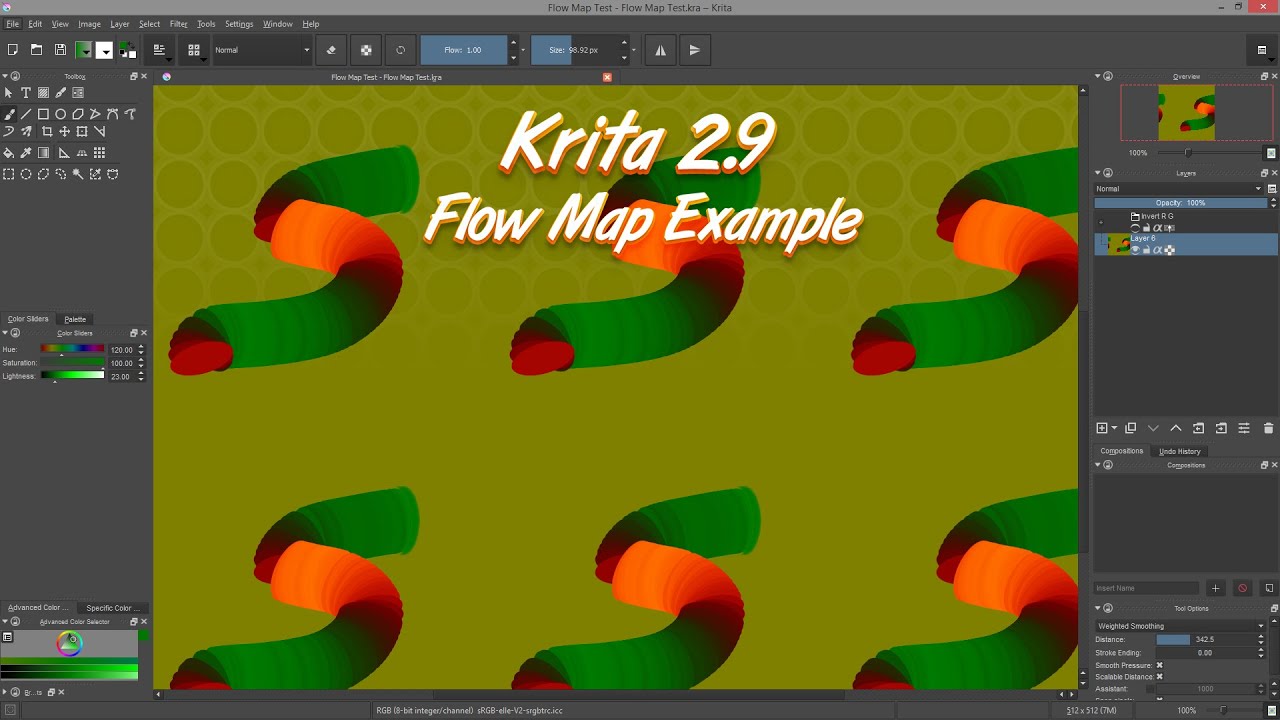
Task: Open the Layer menu
Action: click(119, 24)
